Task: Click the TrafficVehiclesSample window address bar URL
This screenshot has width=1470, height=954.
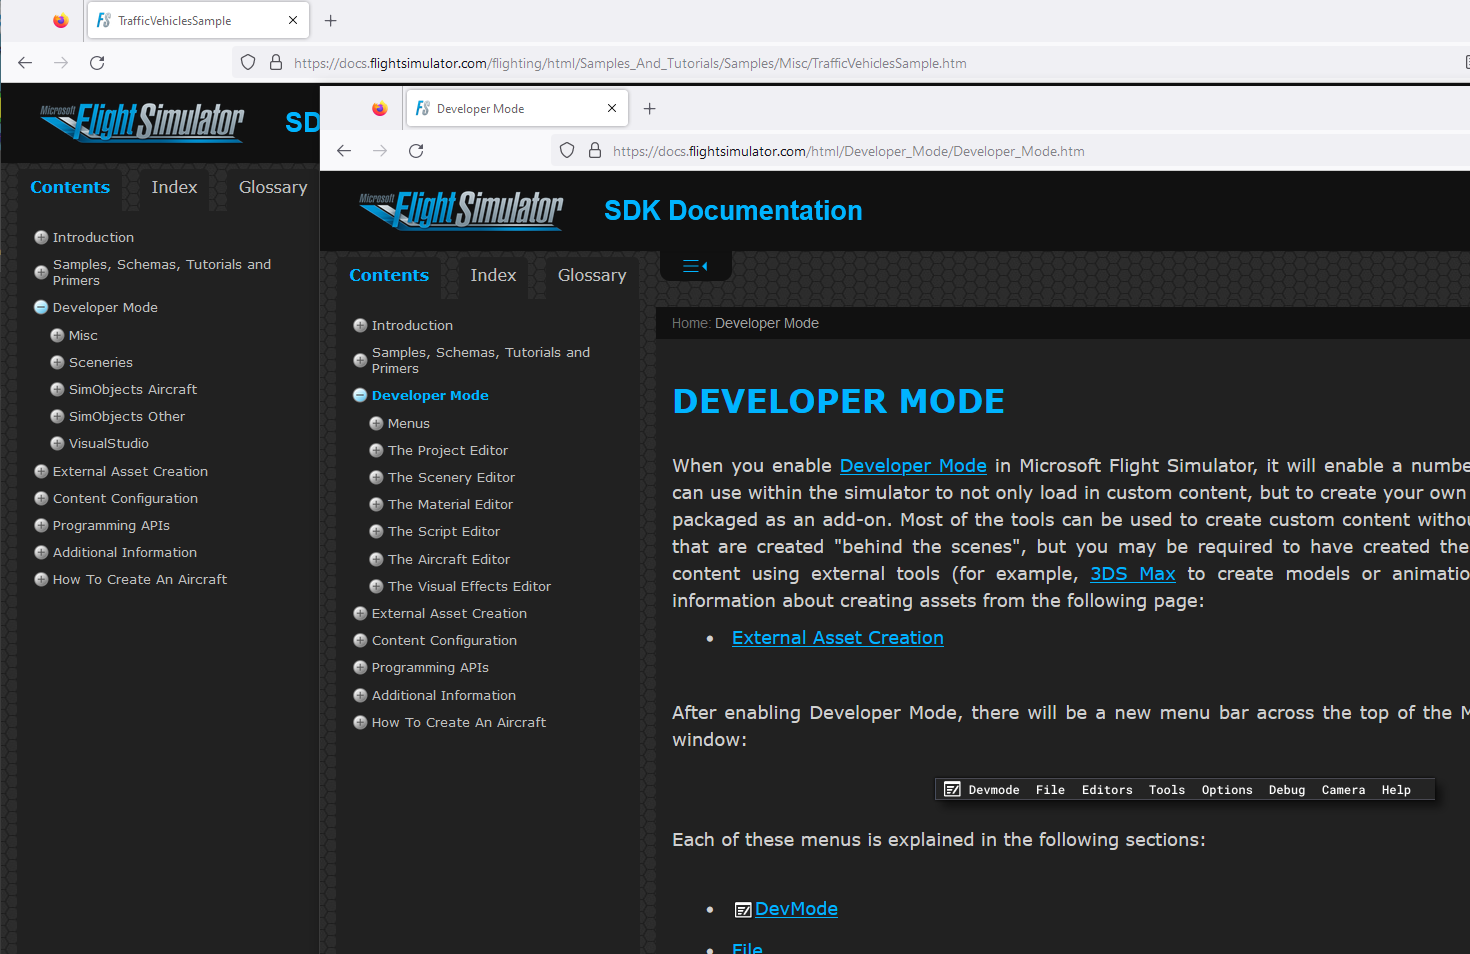Action: pos(630,64)
